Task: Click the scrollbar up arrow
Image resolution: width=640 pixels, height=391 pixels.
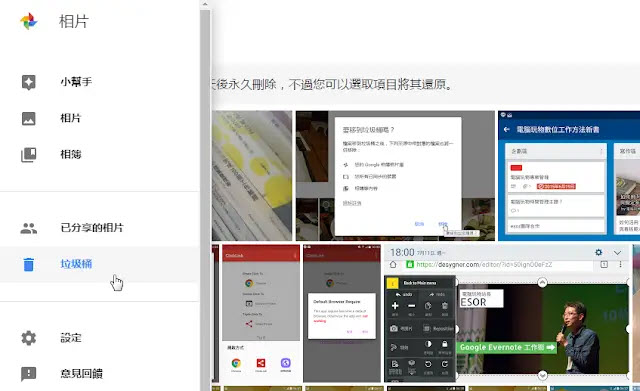Action: pos(205,4)
